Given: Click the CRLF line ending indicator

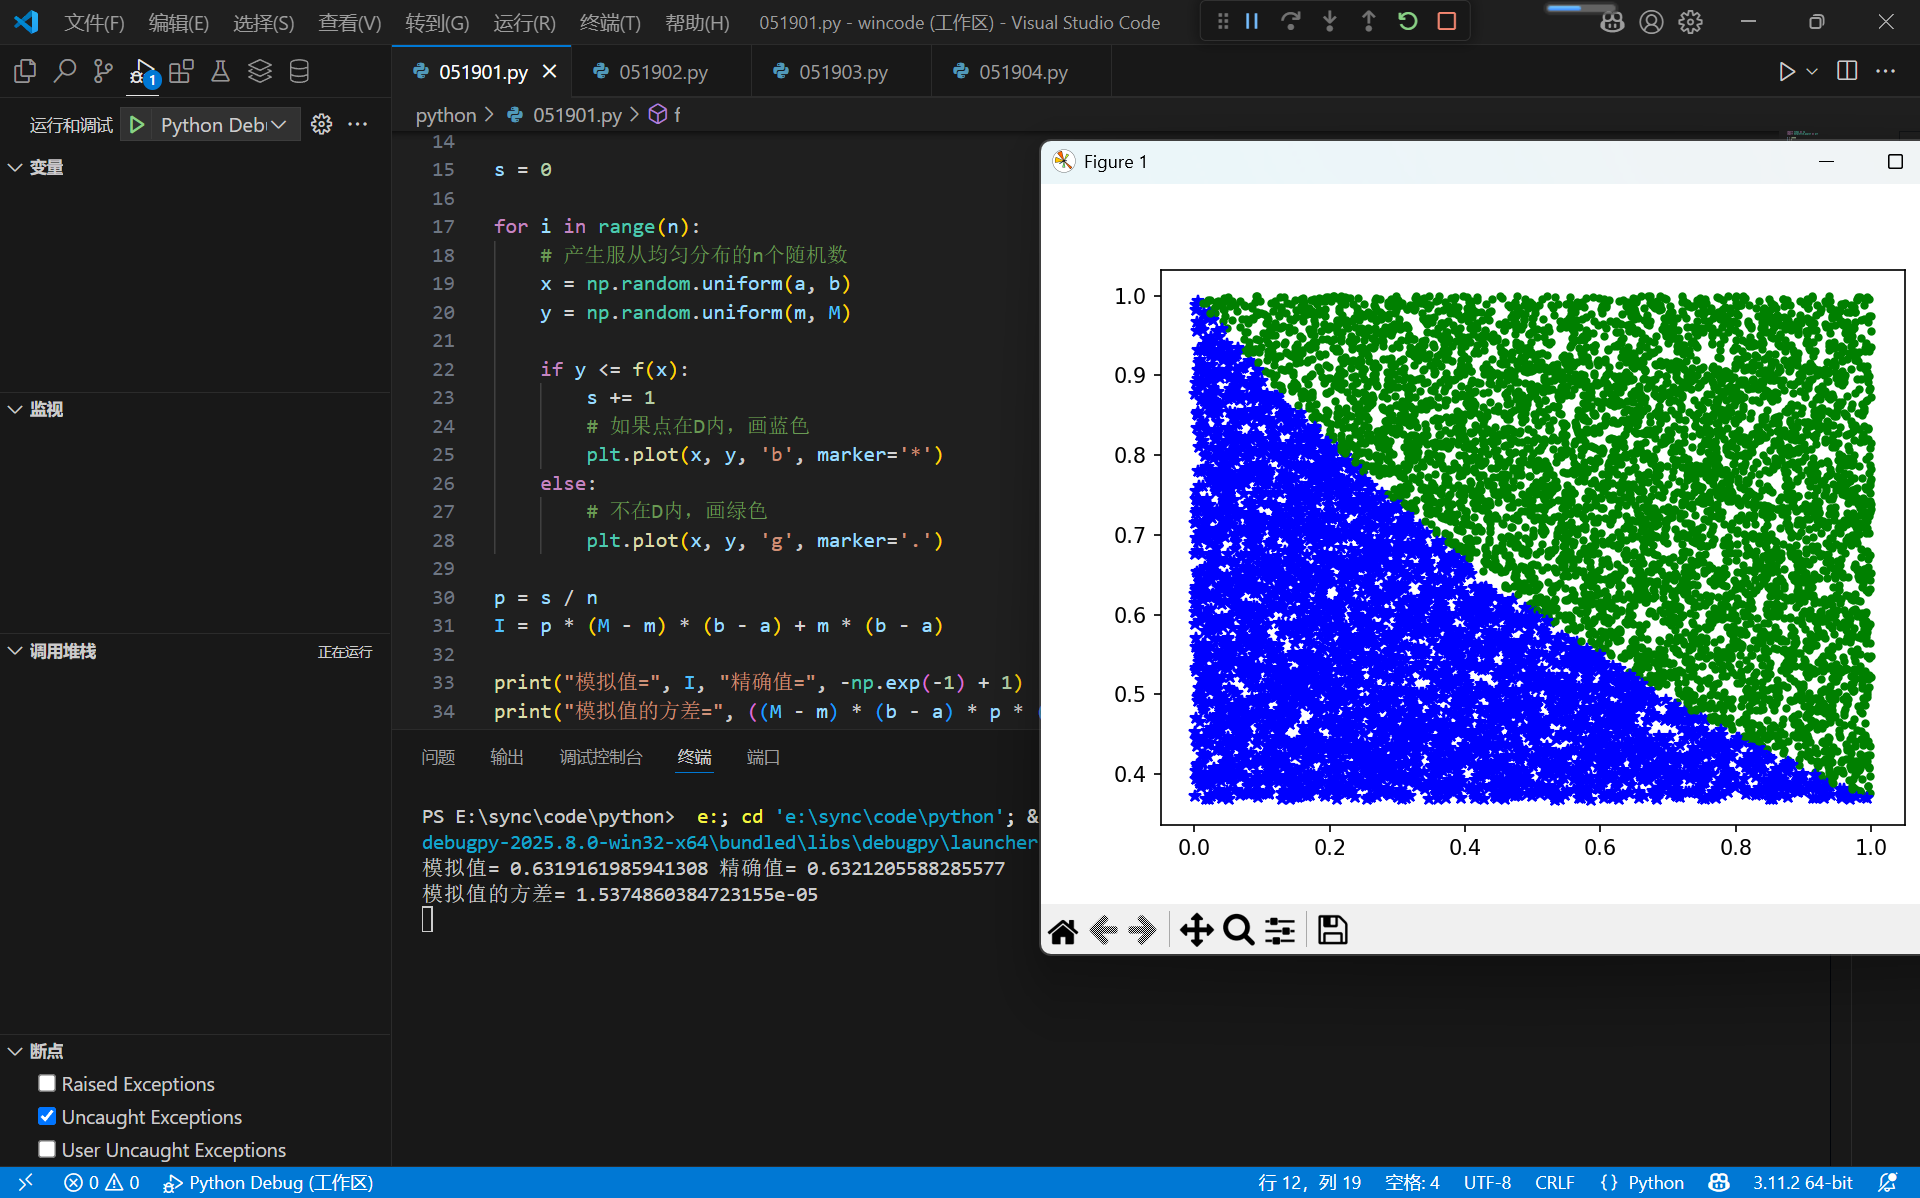Looking at the screenshot, I should coord(1554,1182).
